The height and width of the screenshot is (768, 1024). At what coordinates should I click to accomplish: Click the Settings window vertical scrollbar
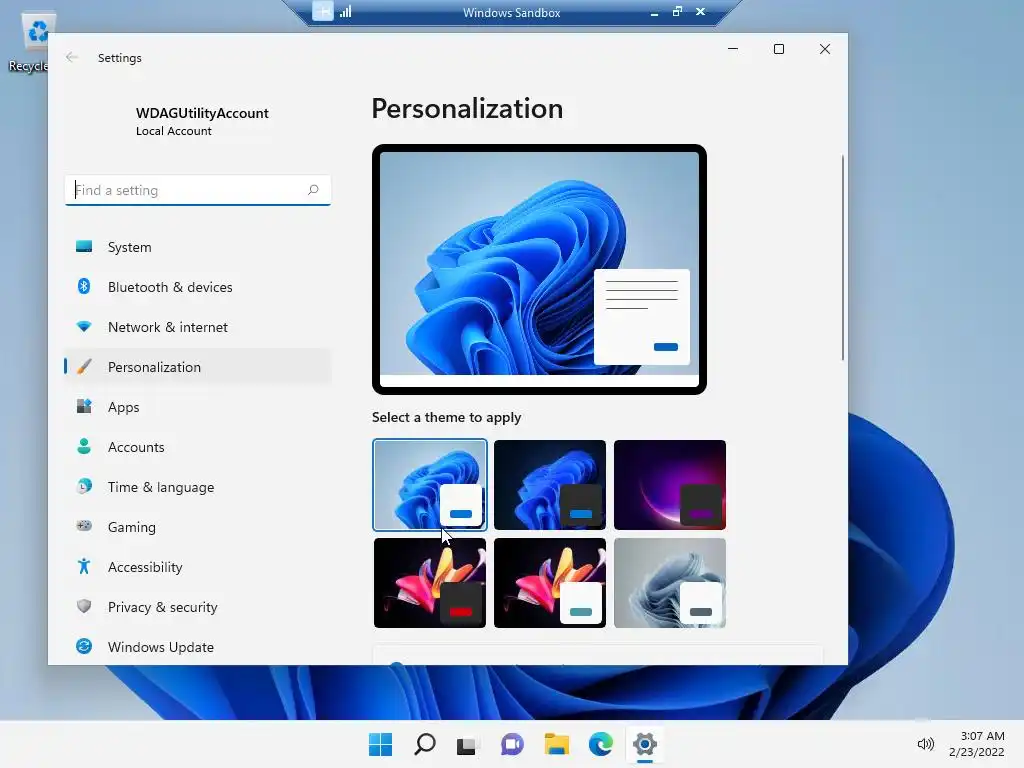point(842,257)
